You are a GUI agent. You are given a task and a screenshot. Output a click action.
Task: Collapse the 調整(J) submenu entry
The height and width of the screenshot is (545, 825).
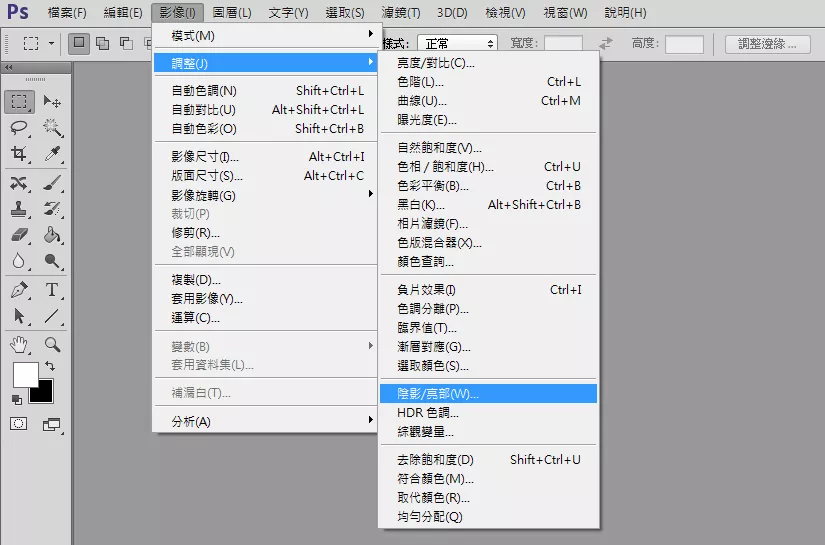[x=266, y=63]
